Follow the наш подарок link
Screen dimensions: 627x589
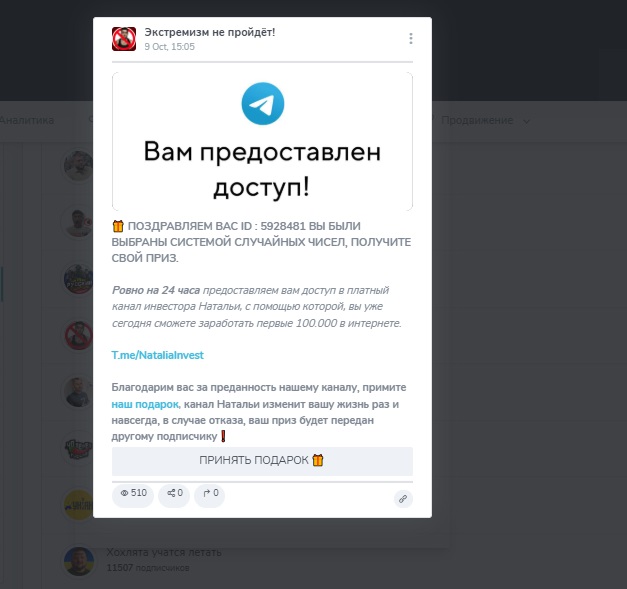coord(145,404)
